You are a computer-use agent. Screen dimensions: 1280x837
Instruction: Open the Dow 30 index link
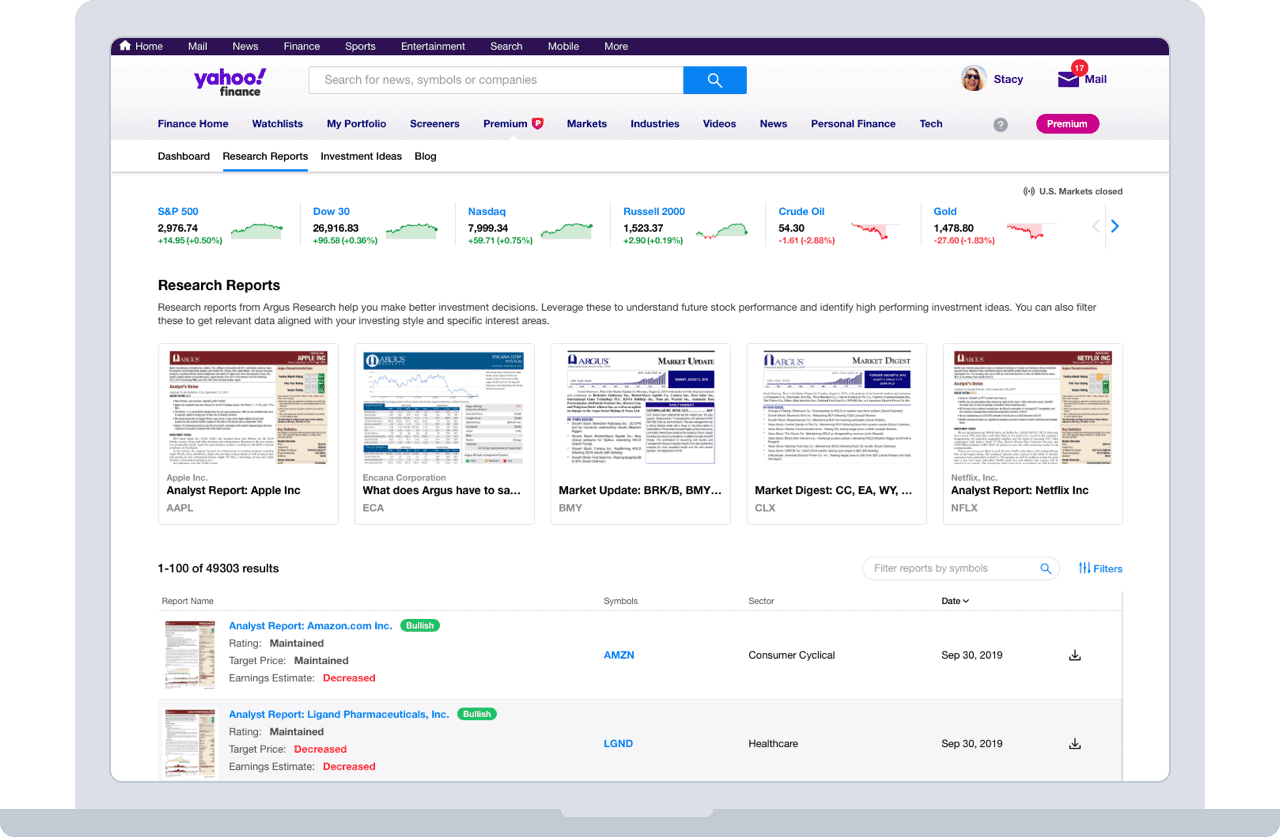331,212
